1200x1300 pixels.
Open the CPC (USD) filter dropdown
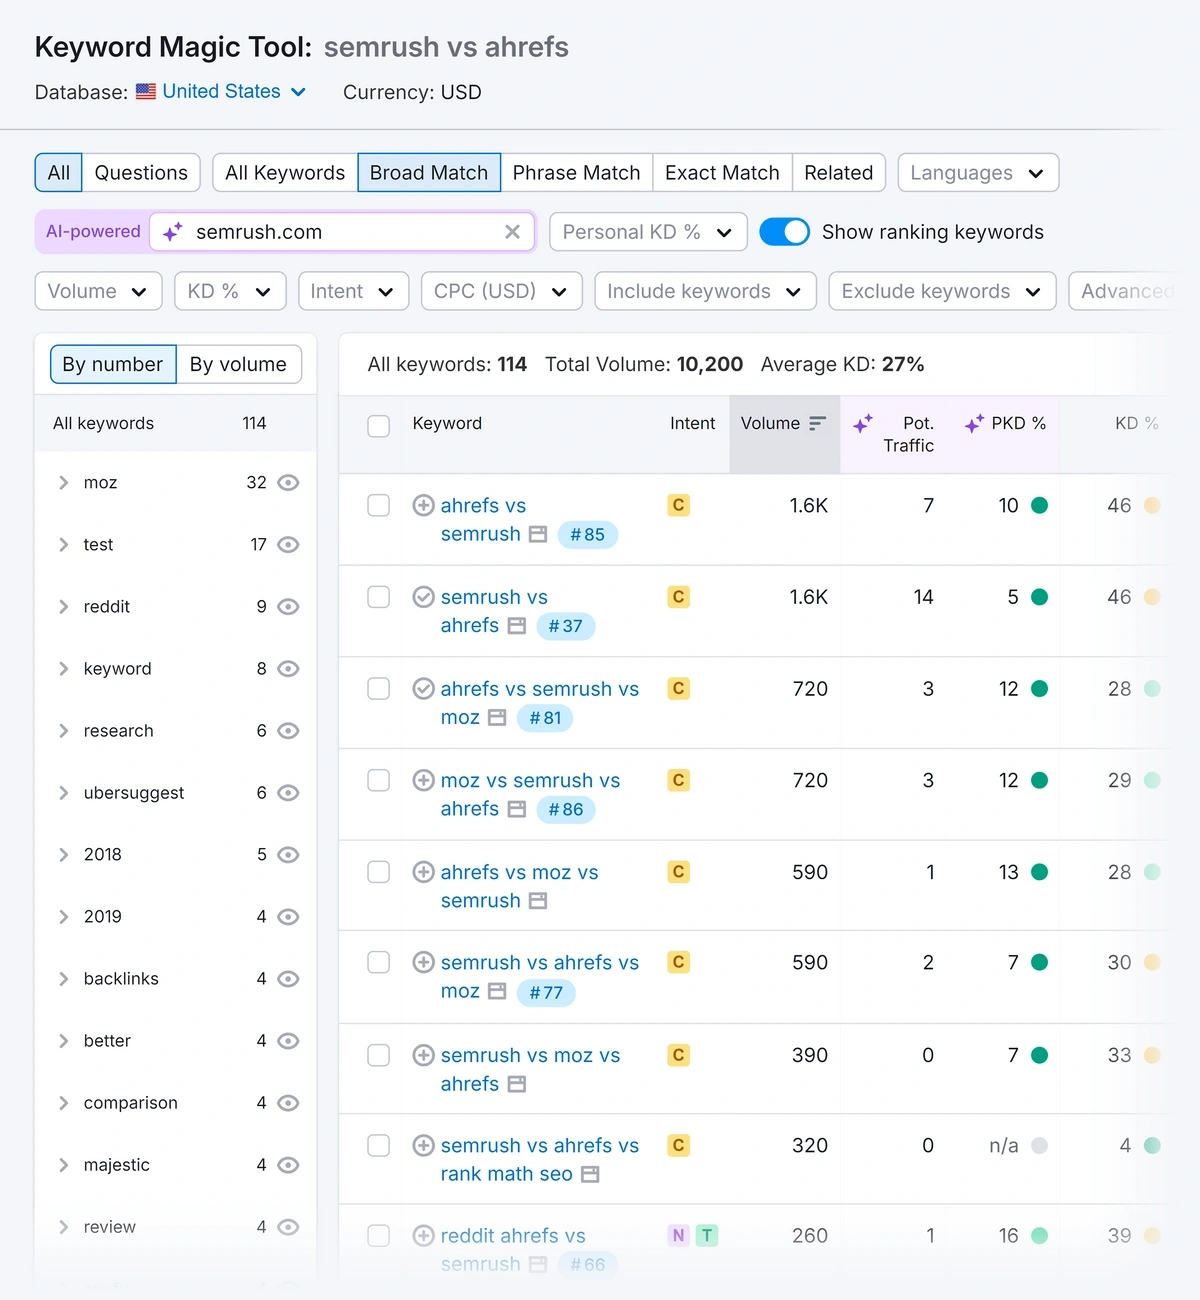501,291
